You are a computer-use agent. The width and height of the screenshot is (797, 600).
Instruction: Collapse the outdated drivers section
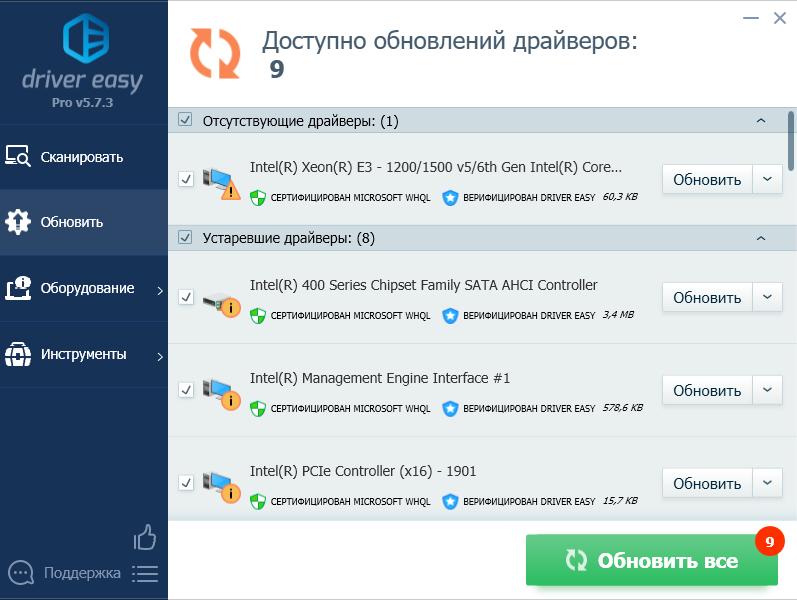point(761,238)
